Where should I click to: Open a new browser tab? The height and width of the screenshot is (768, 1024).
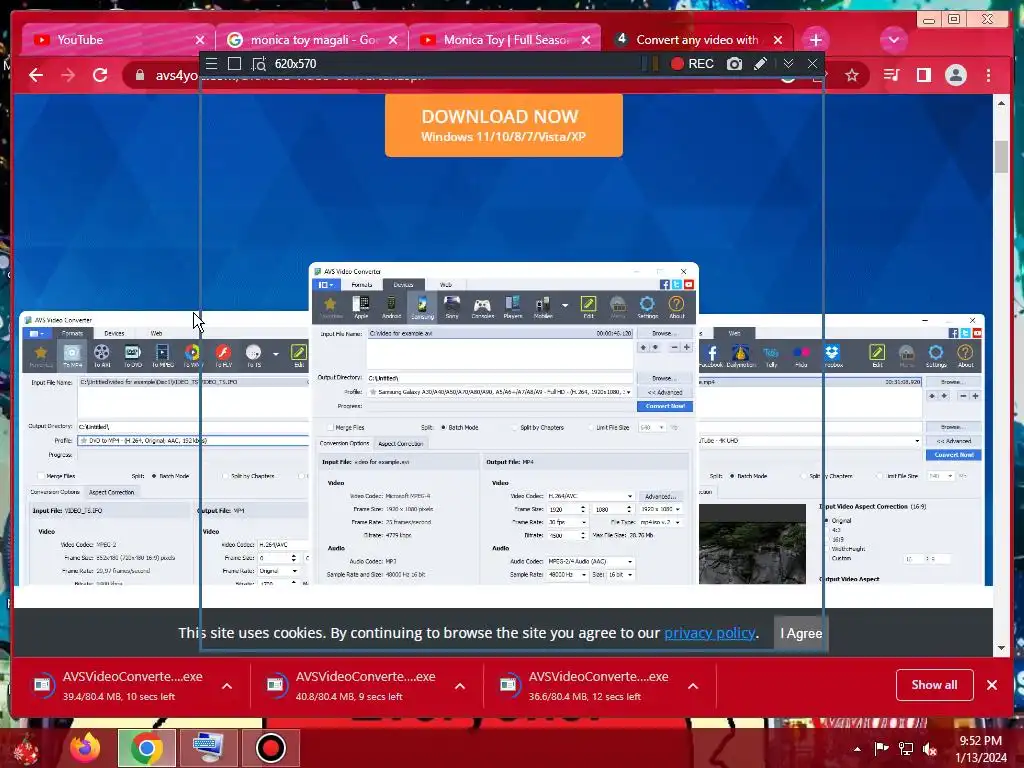click(816, 40)
